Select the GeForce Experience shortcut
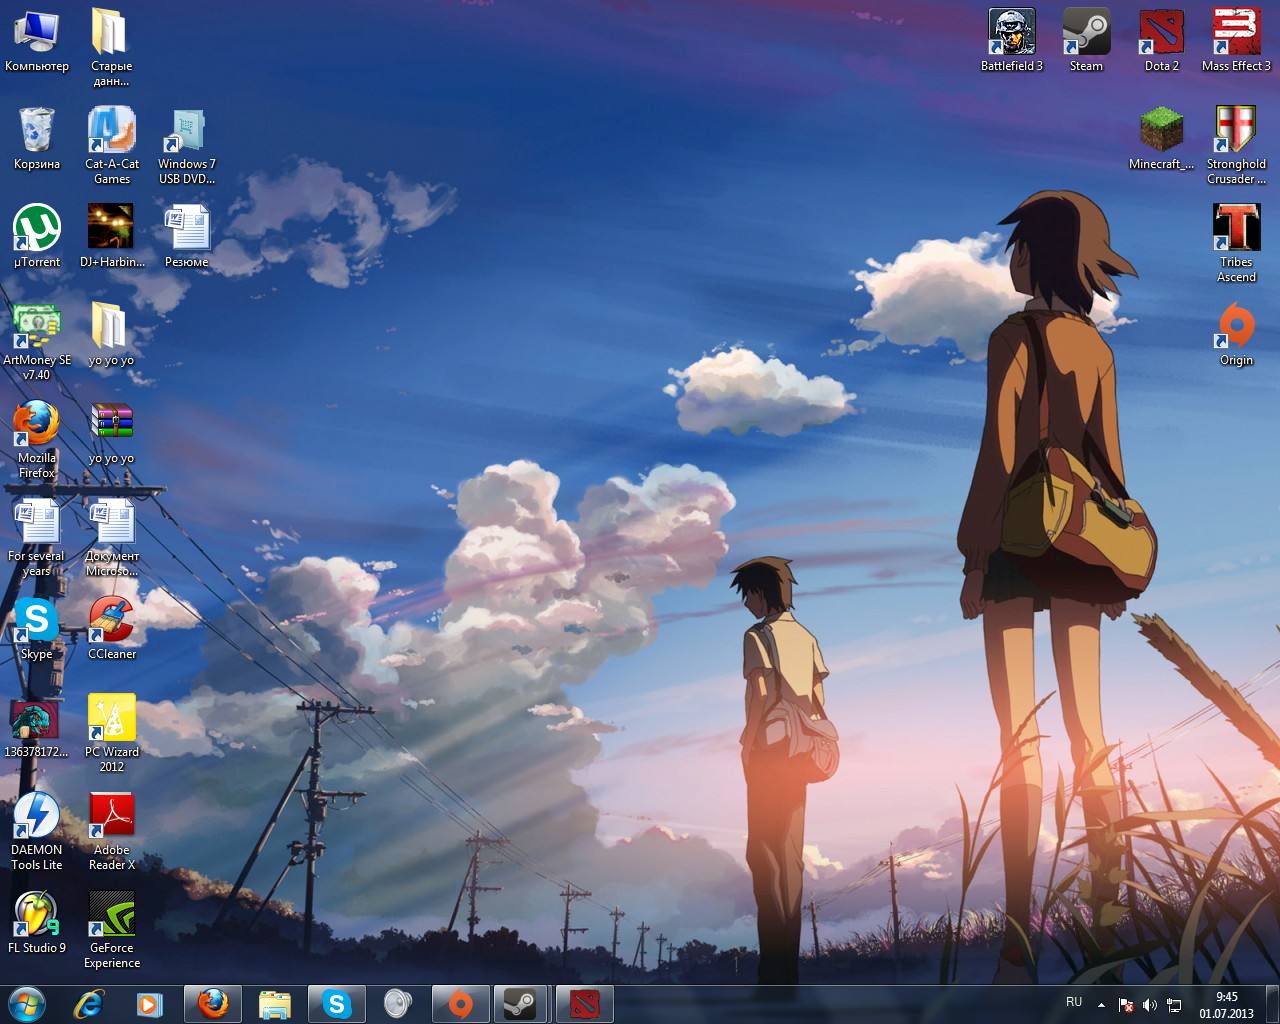1280x1024 pixels. tap(112, 930)
